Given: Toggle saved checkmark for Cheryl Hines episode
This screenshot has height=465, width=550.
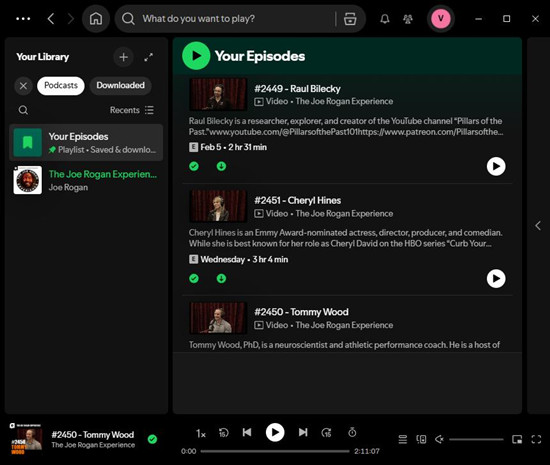Looking at the screenshot, I should [x=194, y=278].
